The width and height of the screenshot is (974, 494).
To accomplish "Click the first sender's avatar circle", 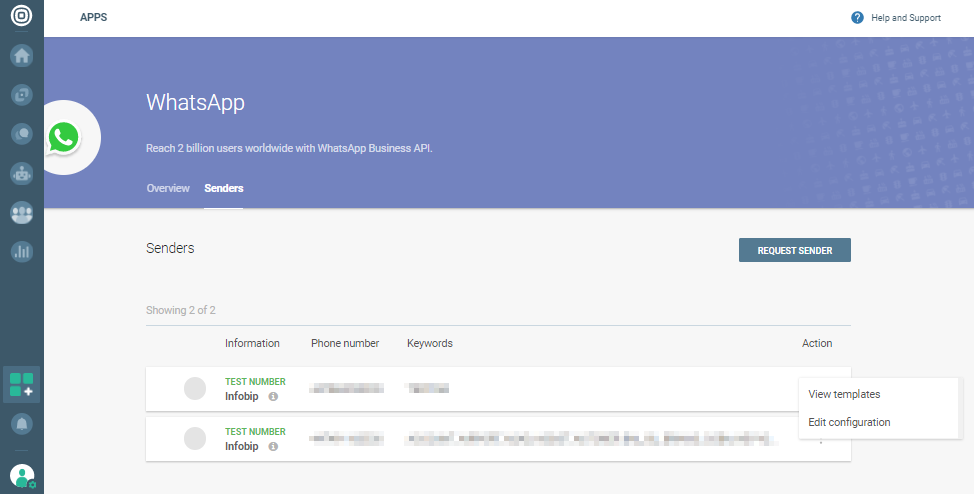I will tap(195, 389).
